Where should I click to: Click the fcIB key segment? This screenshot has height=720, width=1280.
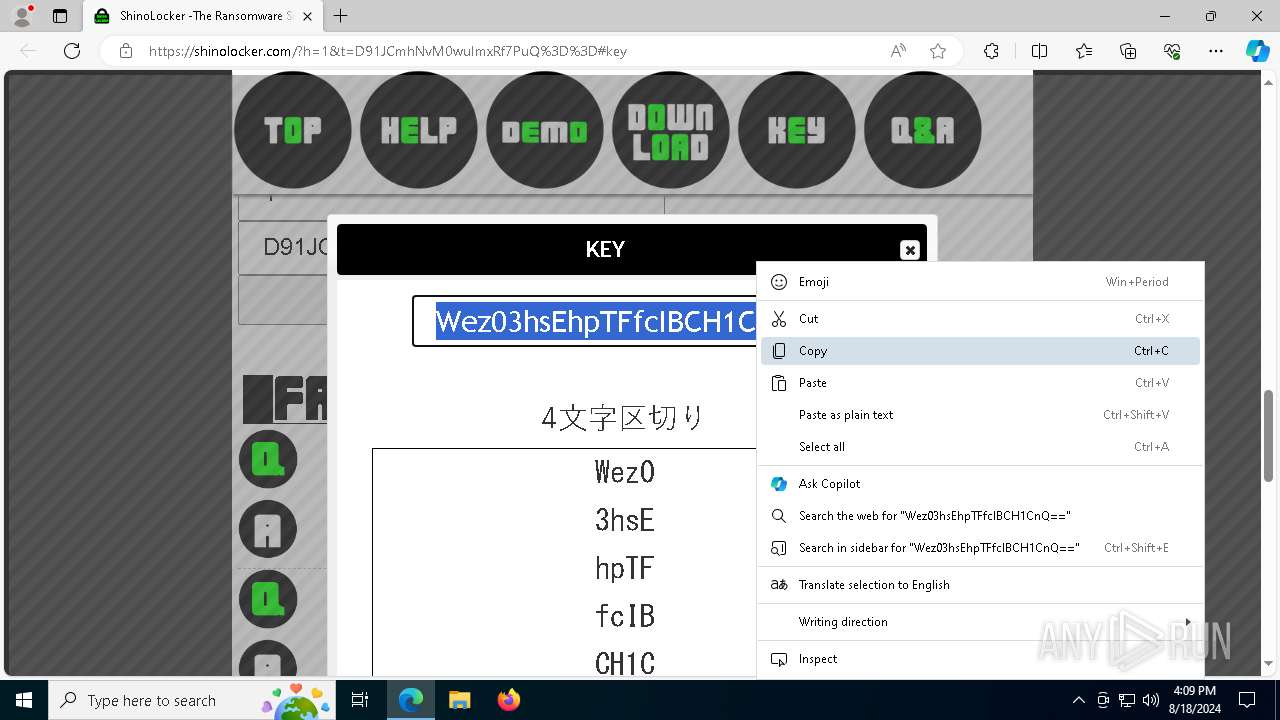(x=625, y=616)
